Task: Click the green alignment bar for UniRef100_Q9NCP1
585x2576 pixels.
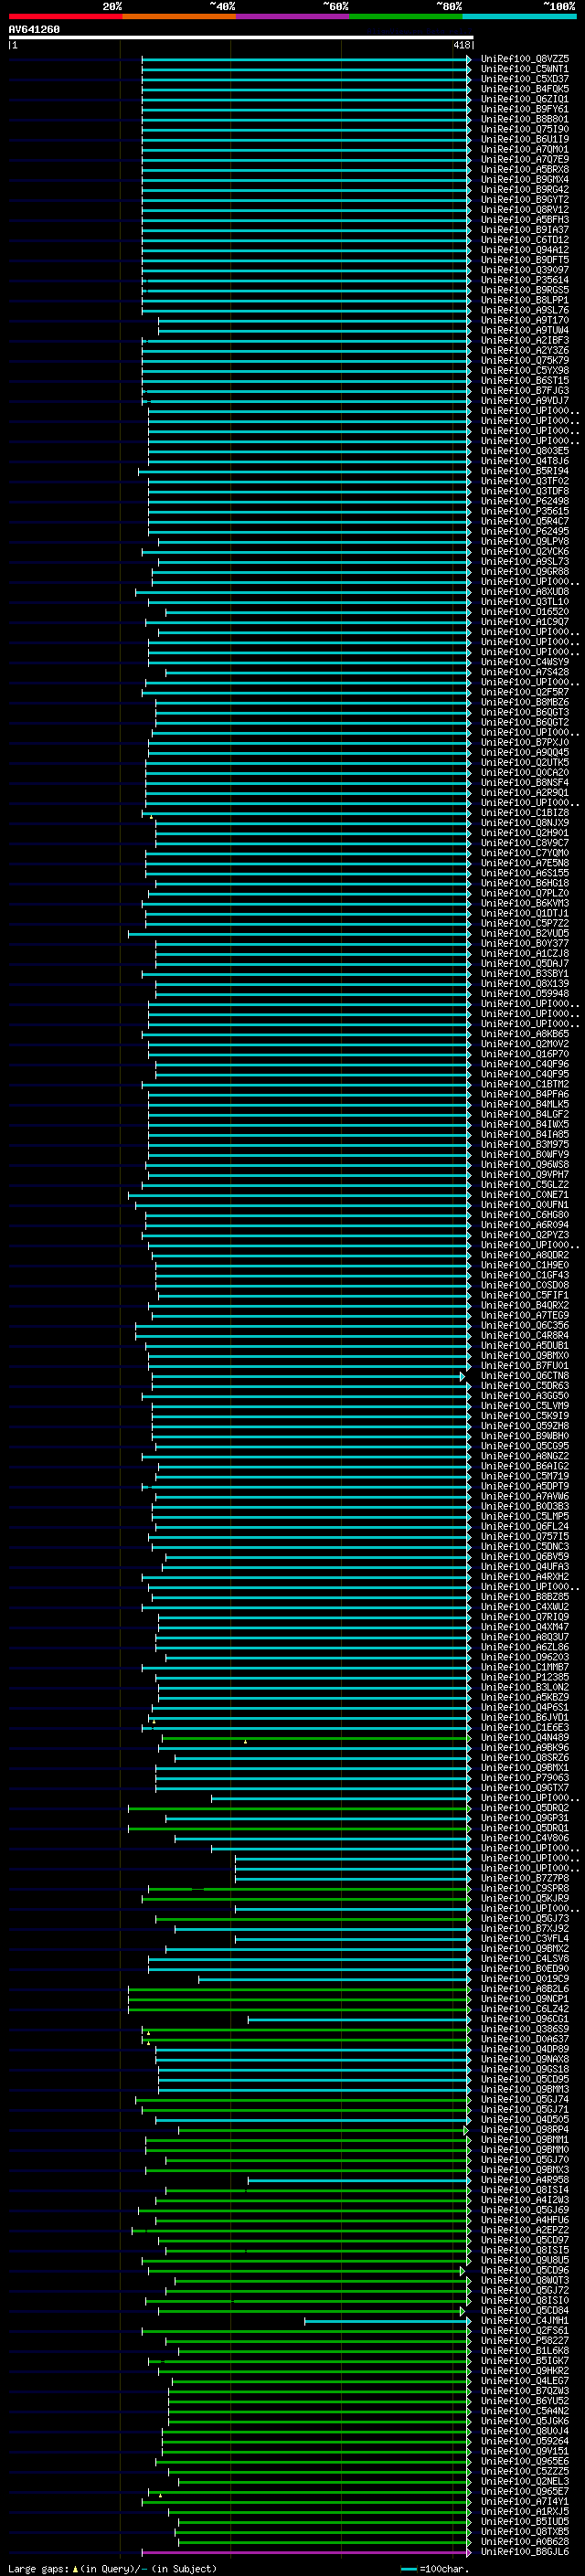Action: click(298, 1999)
